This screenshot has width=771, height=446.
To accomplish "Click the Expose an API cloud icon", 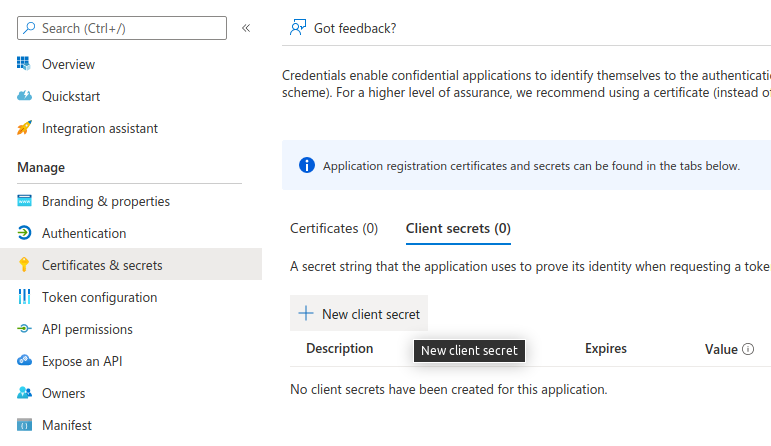I will click(24, 361).
